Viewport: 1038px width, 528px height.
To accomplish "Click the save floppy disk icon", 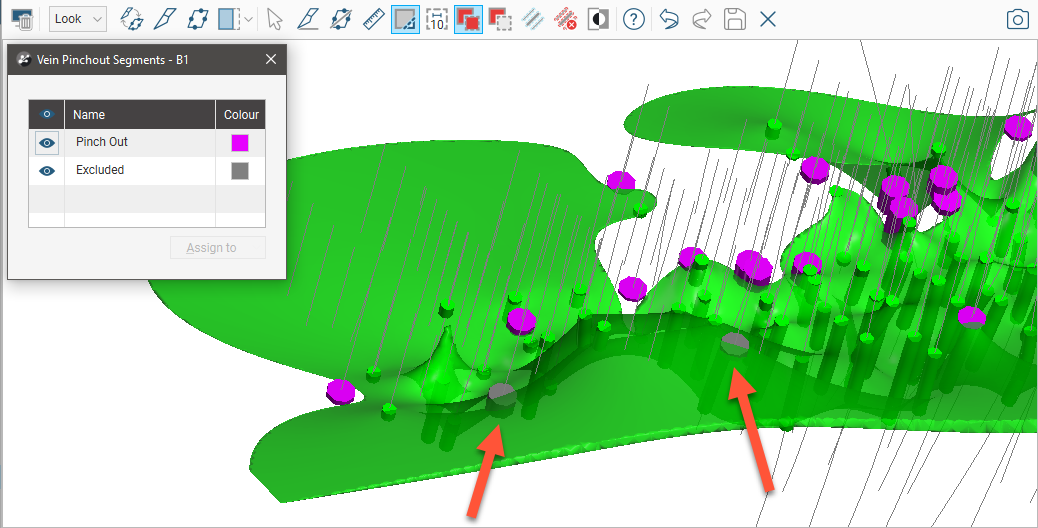I will point(735,19).
